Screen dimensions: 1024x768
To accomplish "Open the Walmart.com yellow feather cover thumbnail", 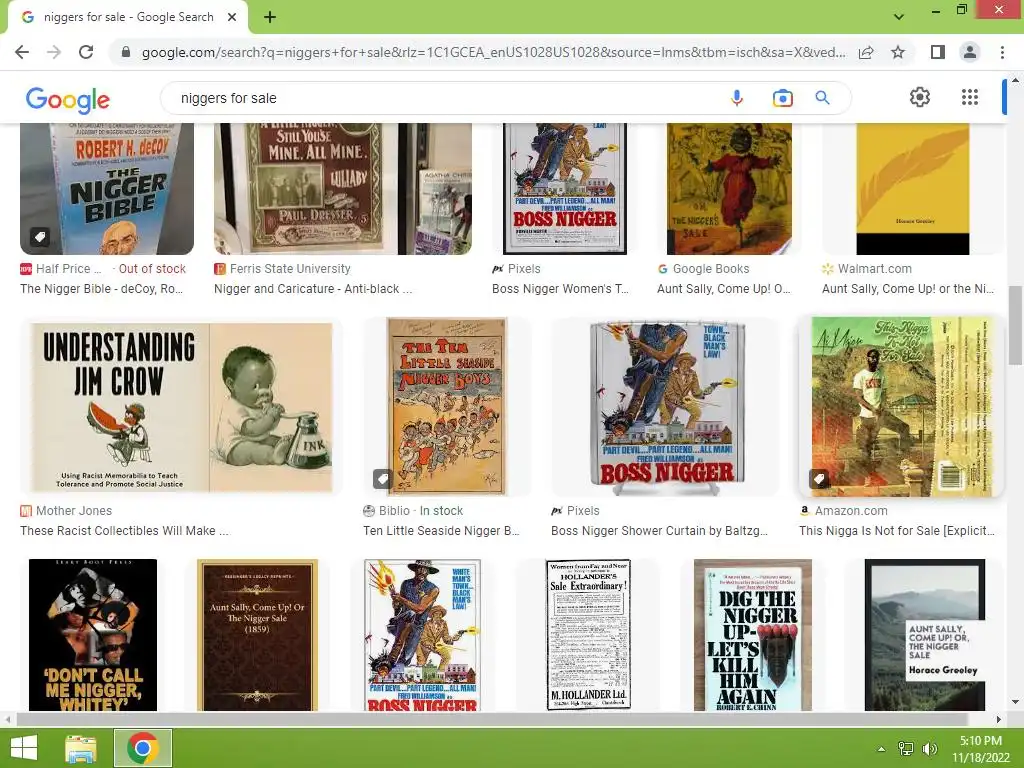I will tap(912, 189).
